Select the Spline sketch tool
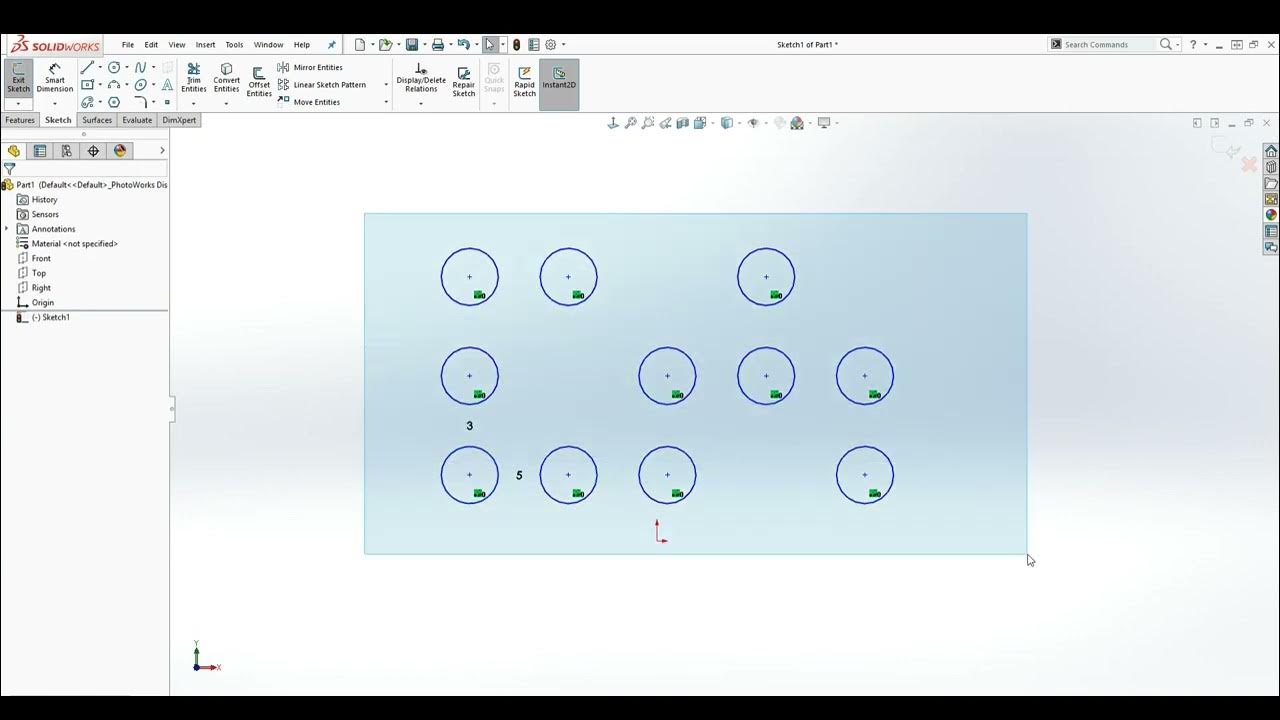 point(141,68)
